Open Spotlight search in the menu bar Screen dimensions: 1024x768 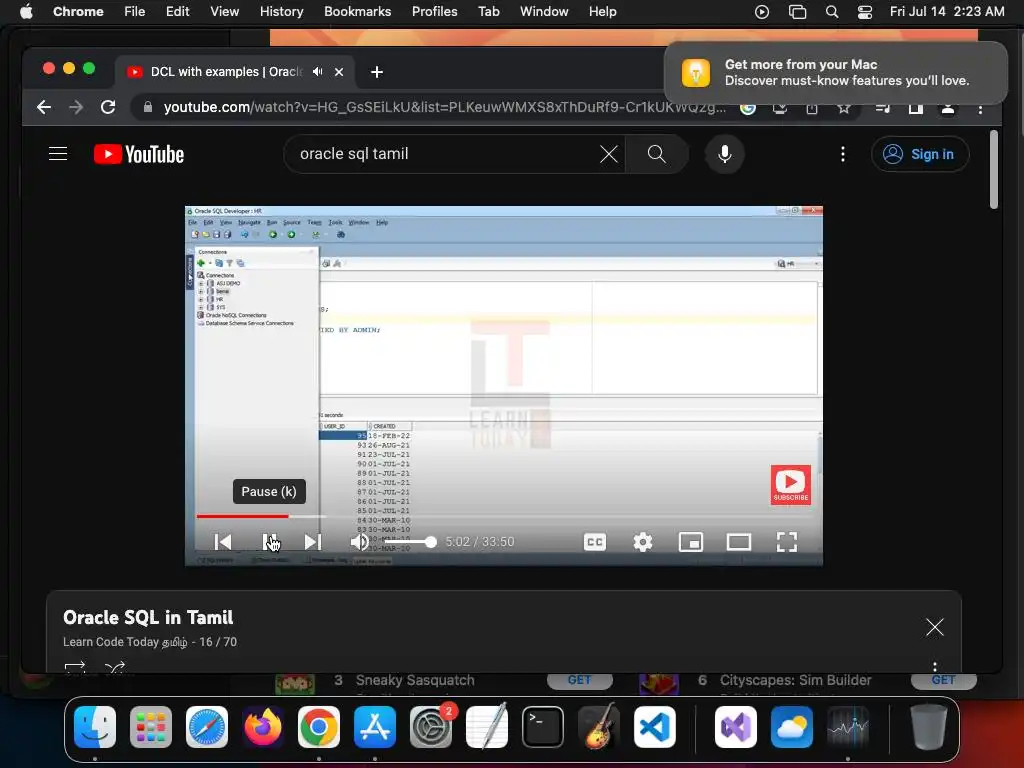point(831,12)
